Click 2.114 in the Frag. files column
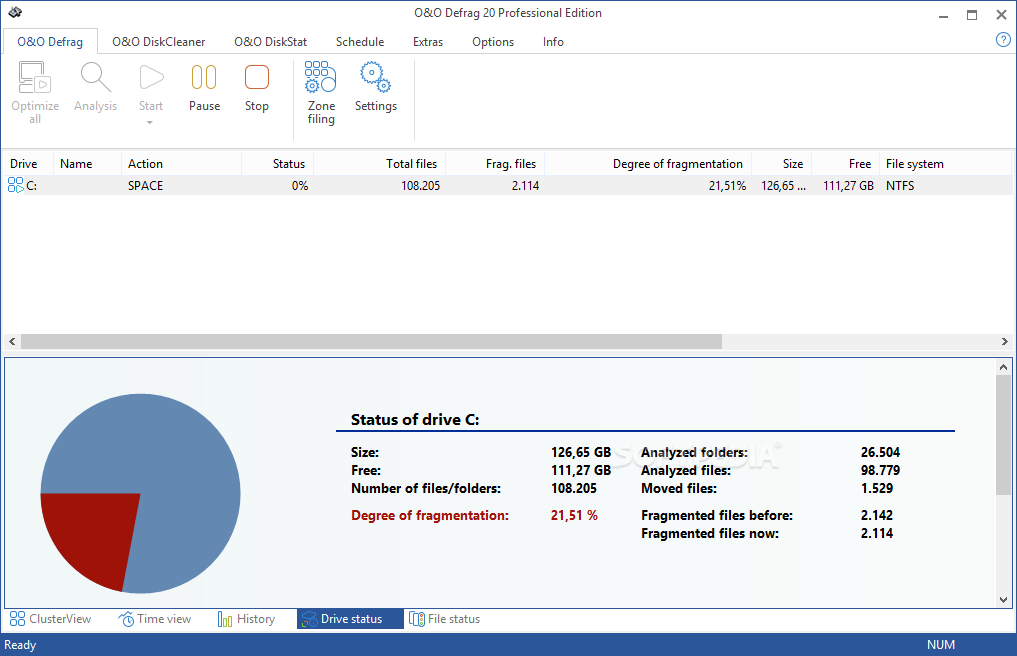1017x656 pixels. click(x=525, y=186)
